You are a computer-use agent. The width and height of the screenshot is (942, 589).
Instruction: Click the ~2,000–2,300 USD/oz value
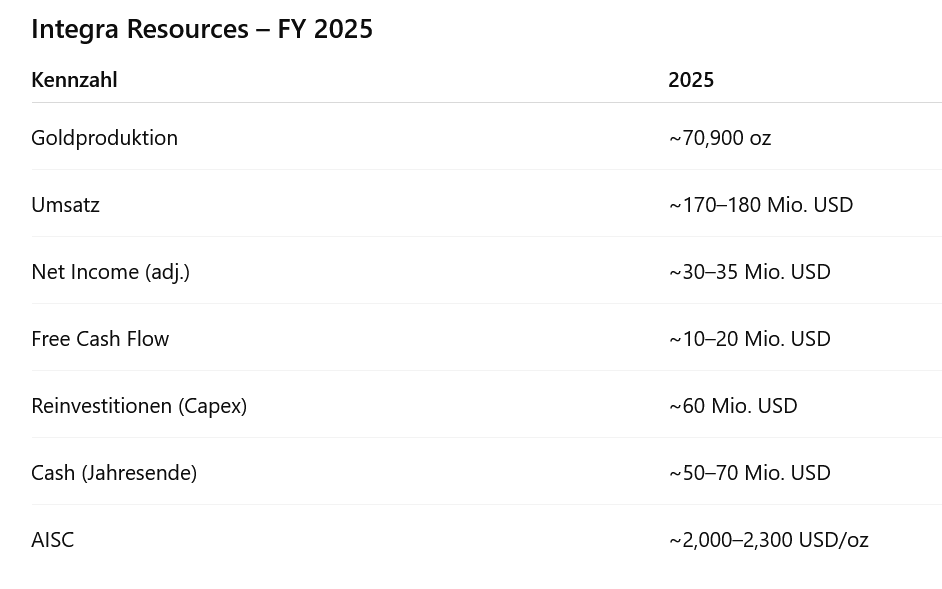[769, 540]
